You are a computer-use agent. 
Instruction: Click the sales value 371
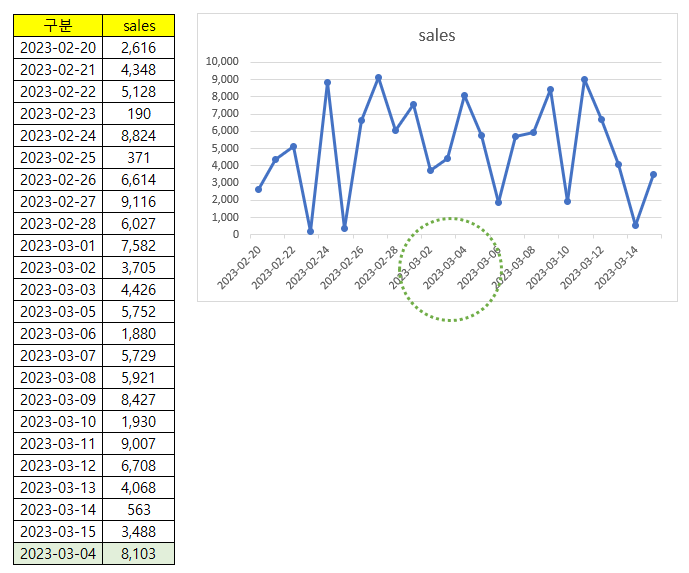(x=138, y=157)
